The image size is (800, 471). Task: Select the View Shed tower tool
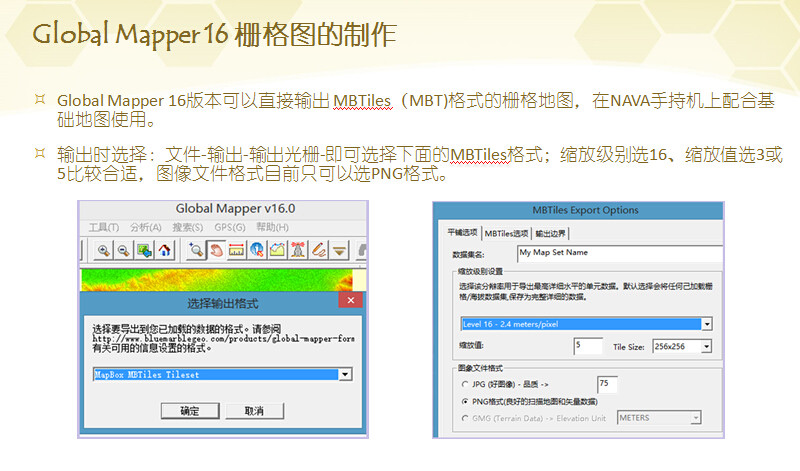[x=298, y=250]
